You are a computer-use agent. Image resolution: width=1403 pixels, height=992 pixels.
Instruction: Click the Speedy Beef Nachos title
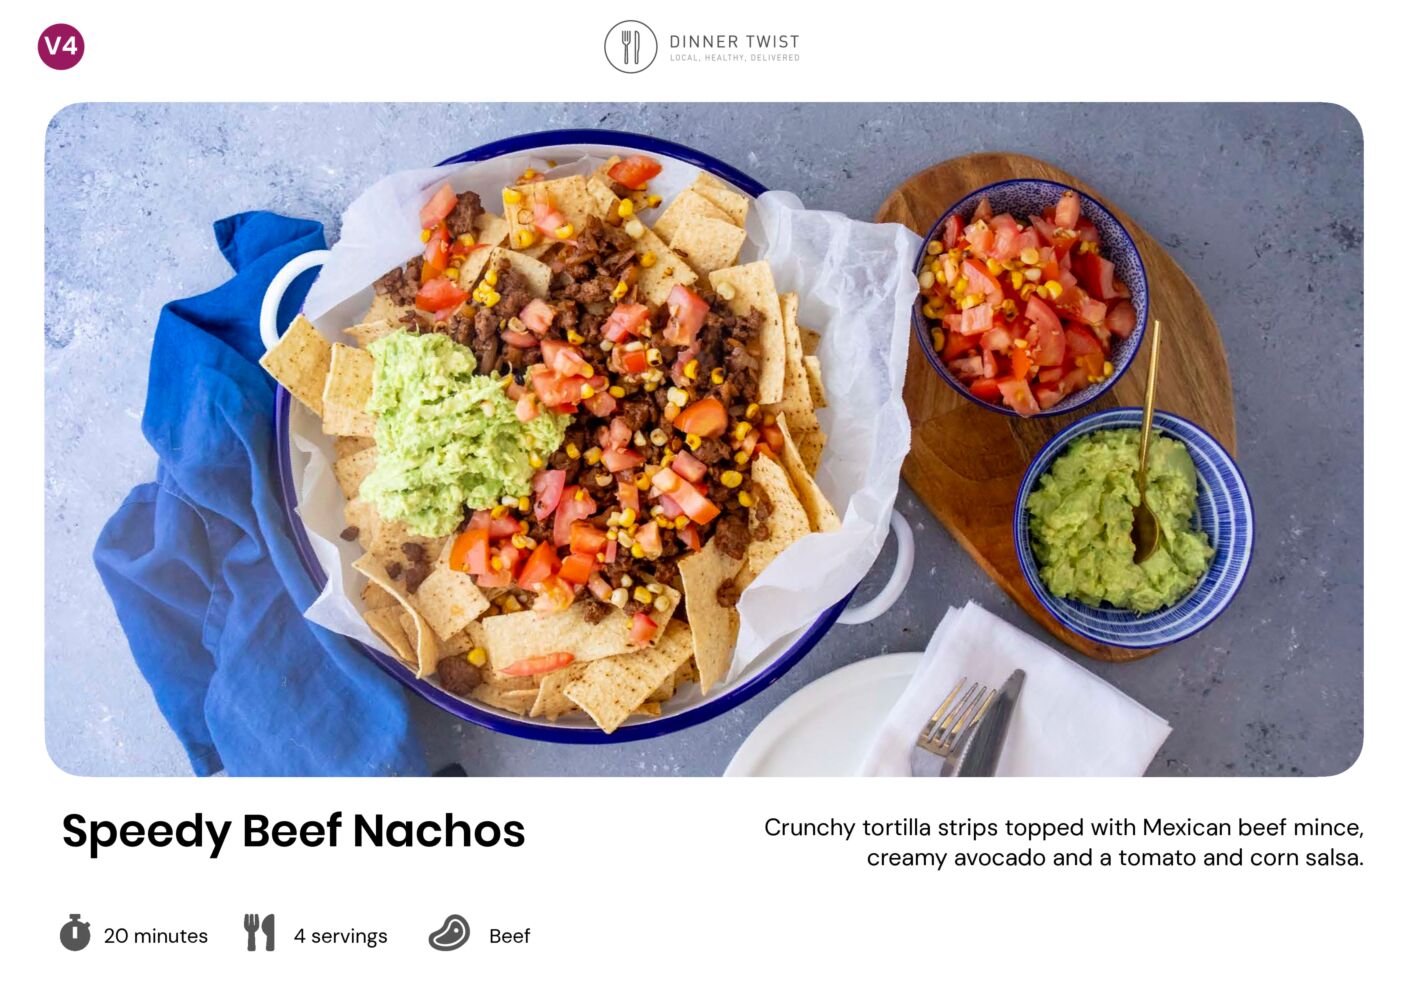[293, 832]
